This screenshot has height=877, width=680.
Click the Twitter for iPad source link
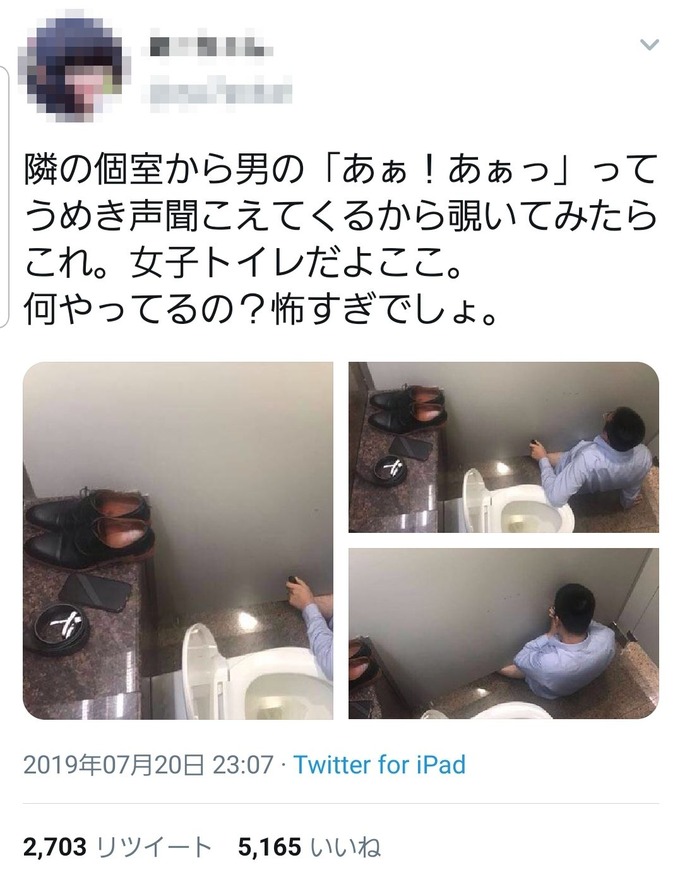tap(380, 765)
